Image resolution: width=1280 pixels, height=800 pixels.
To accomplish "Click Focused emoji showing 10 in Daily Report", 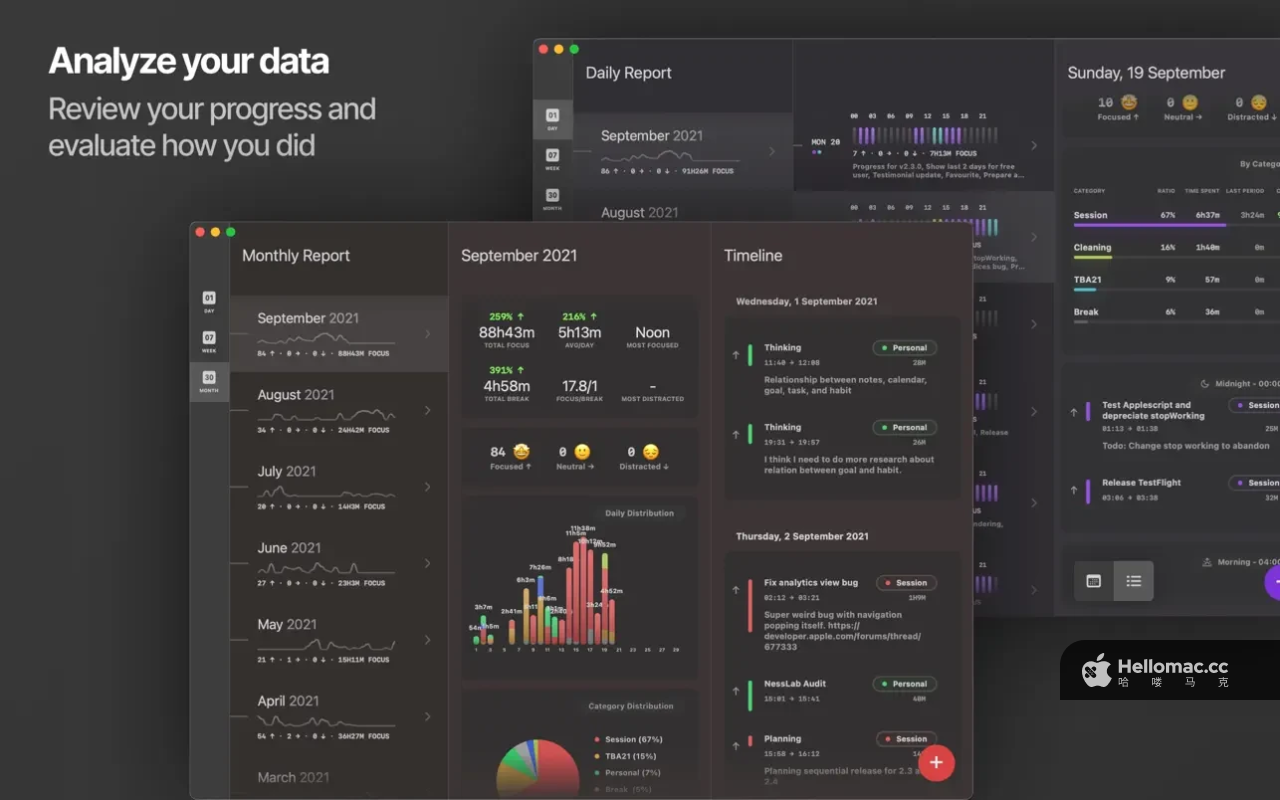I will (1129, 102).
